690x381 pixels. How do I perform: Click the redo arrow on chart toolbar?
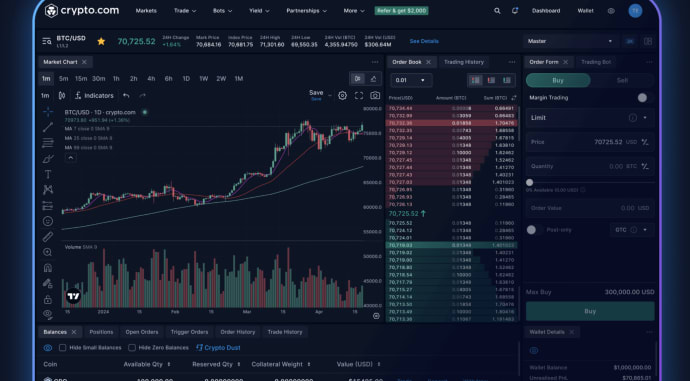(x=143, y=95)
